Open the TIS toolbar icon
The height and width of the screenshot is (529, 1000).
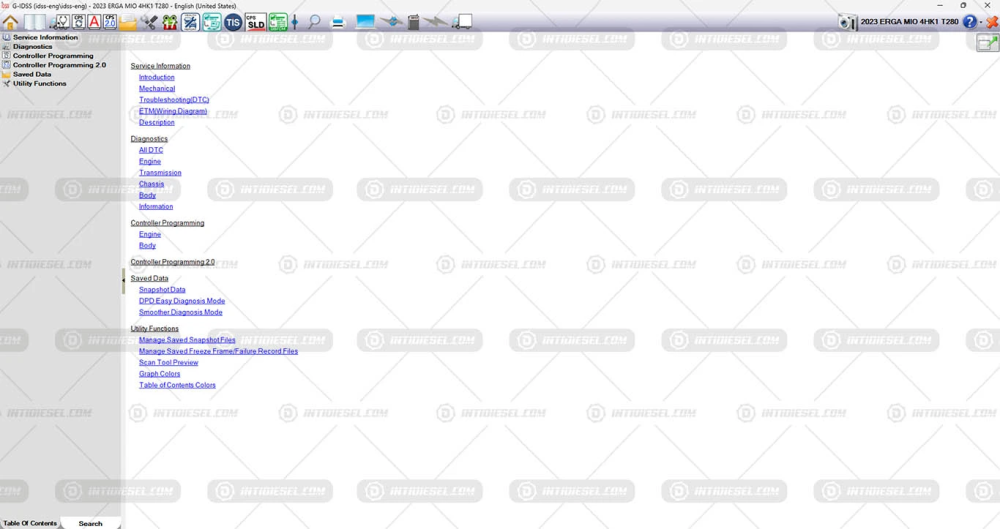click(233, 22)
